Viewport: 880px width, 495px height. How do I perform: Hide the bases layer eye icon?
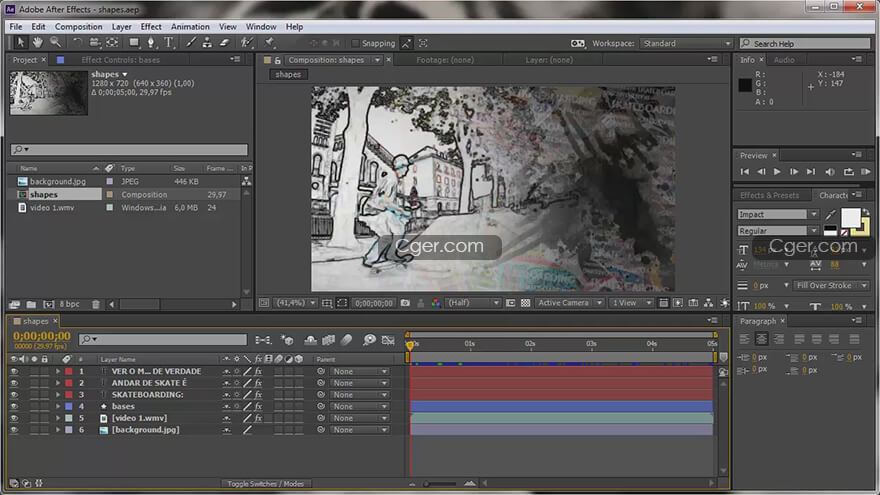click(x=14, y=406)
